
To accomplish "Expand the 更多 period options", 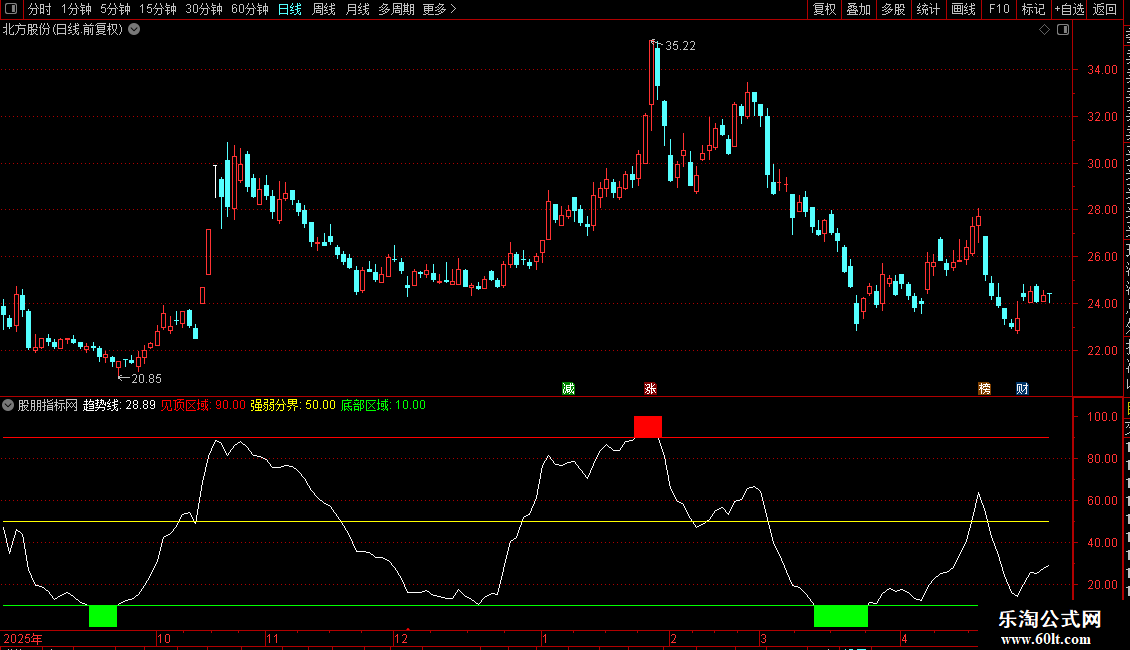I will 440,9.
